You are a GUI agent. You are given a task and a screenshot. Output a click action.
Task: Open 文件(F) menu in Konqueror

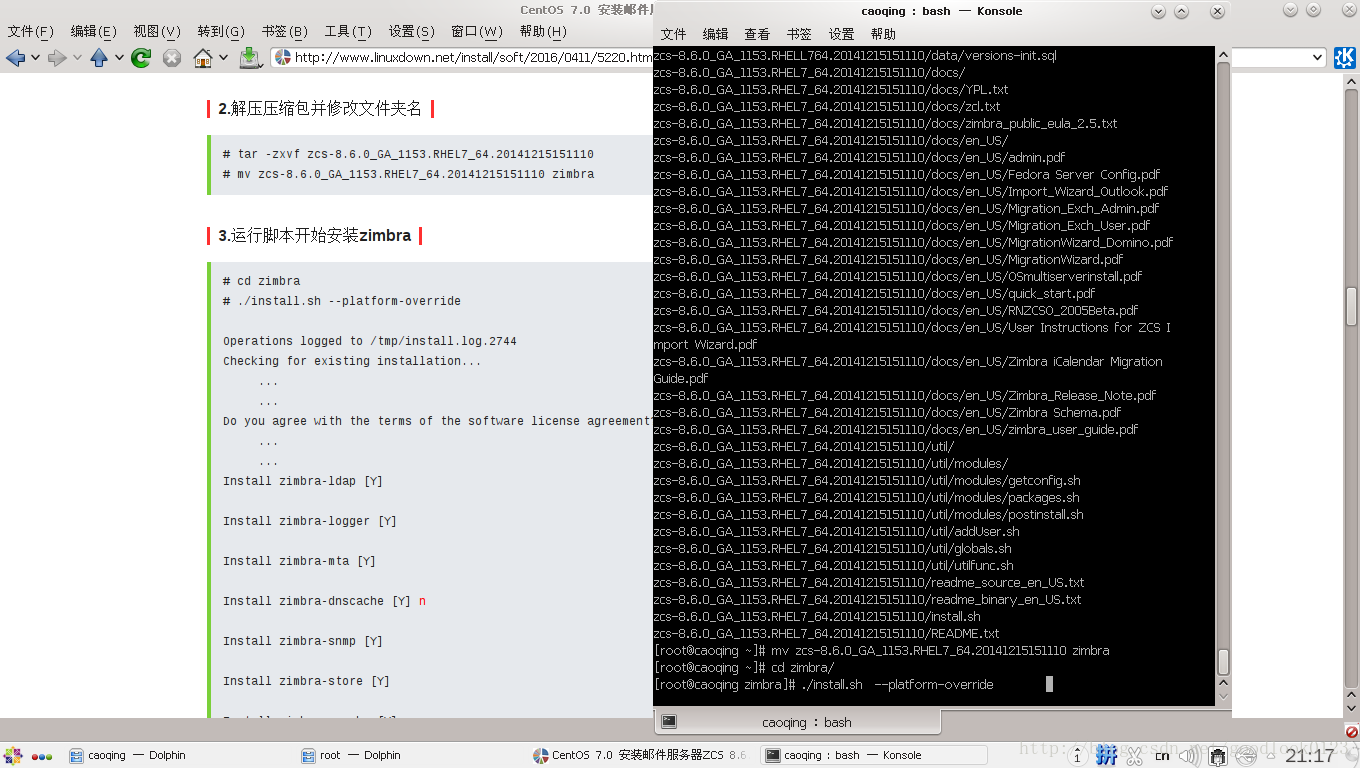pos(30,32)
